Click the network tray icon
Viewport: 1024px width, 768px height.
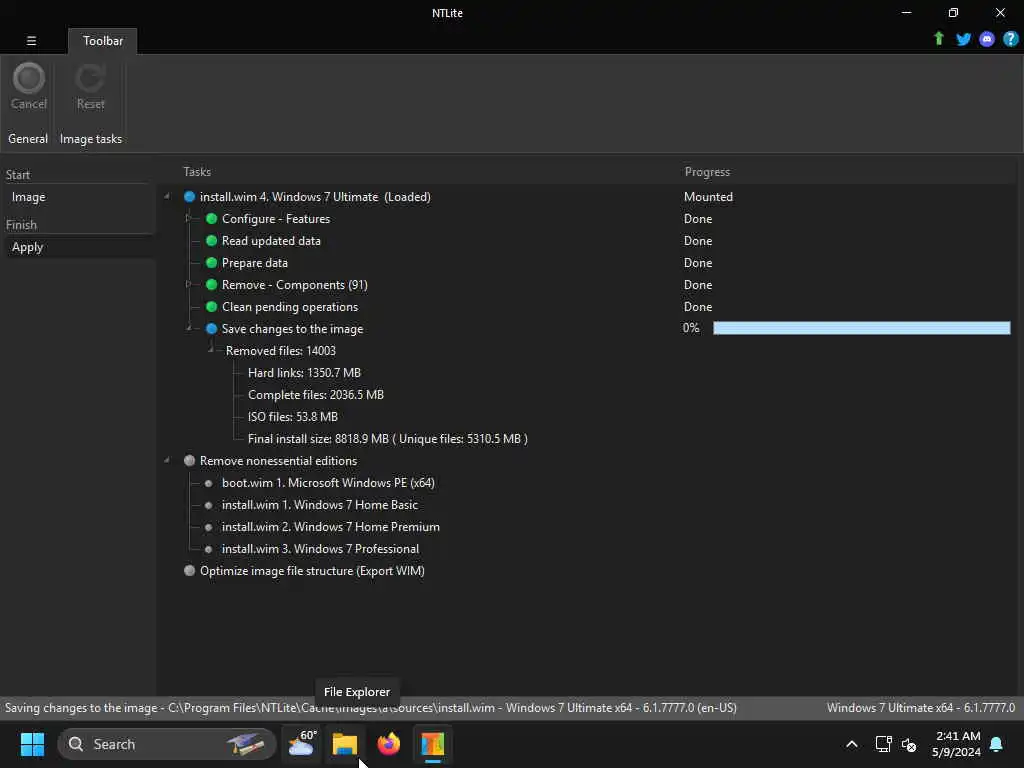click(883, 744)
